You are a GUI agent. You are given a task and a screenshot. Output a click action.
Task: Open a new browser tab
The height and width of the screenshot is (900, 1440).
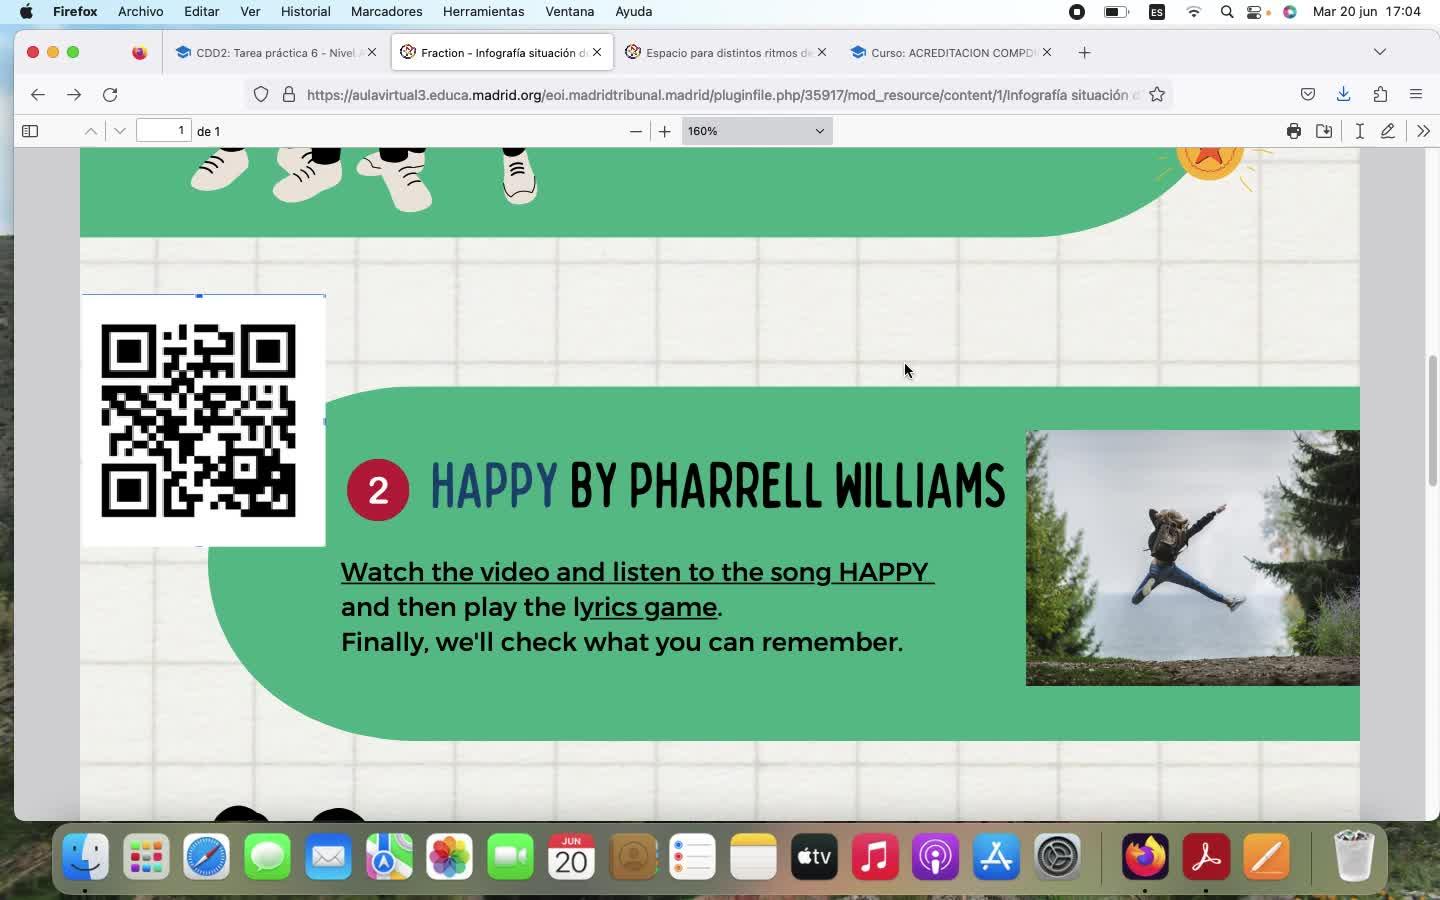point(1084,52)
